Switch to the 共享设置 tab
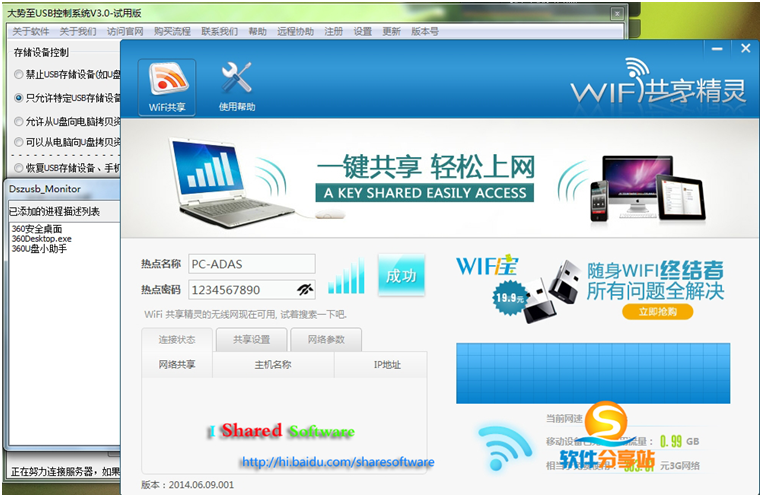Screen dimensions: 762x497 pos(244,340)
